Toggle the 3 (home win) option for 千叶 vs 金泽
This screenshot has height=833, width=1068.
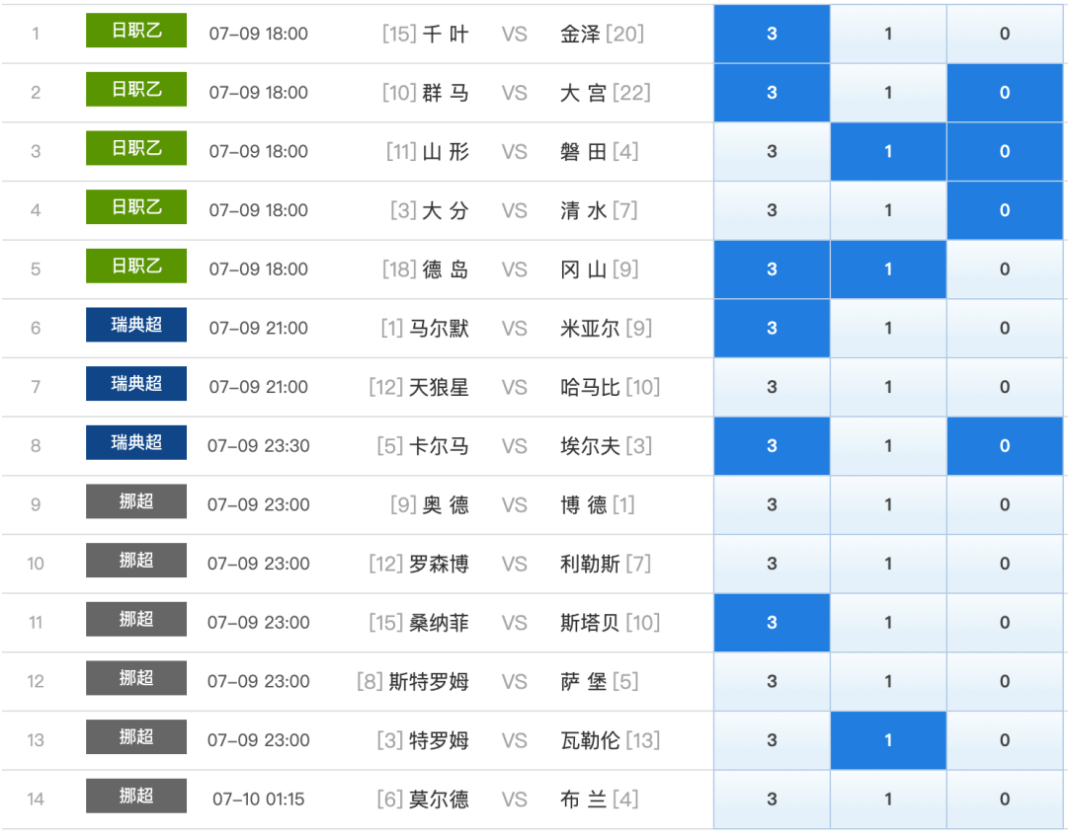(772, 33)
